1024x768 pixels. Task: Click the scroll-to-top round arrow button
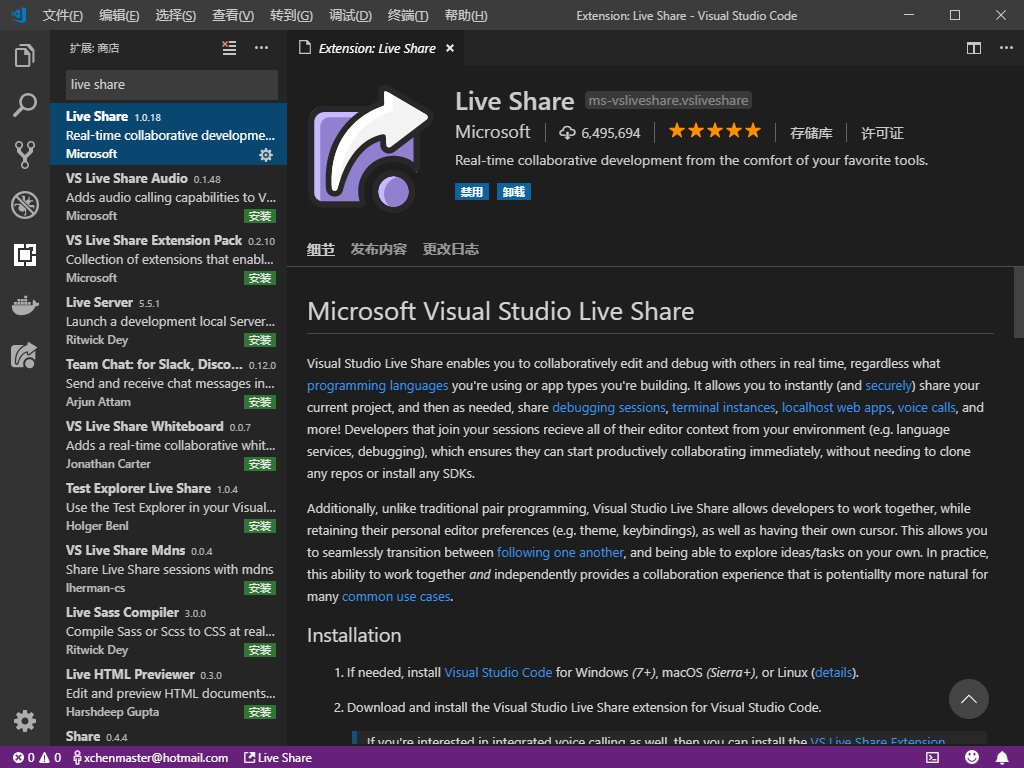[968, 699]
